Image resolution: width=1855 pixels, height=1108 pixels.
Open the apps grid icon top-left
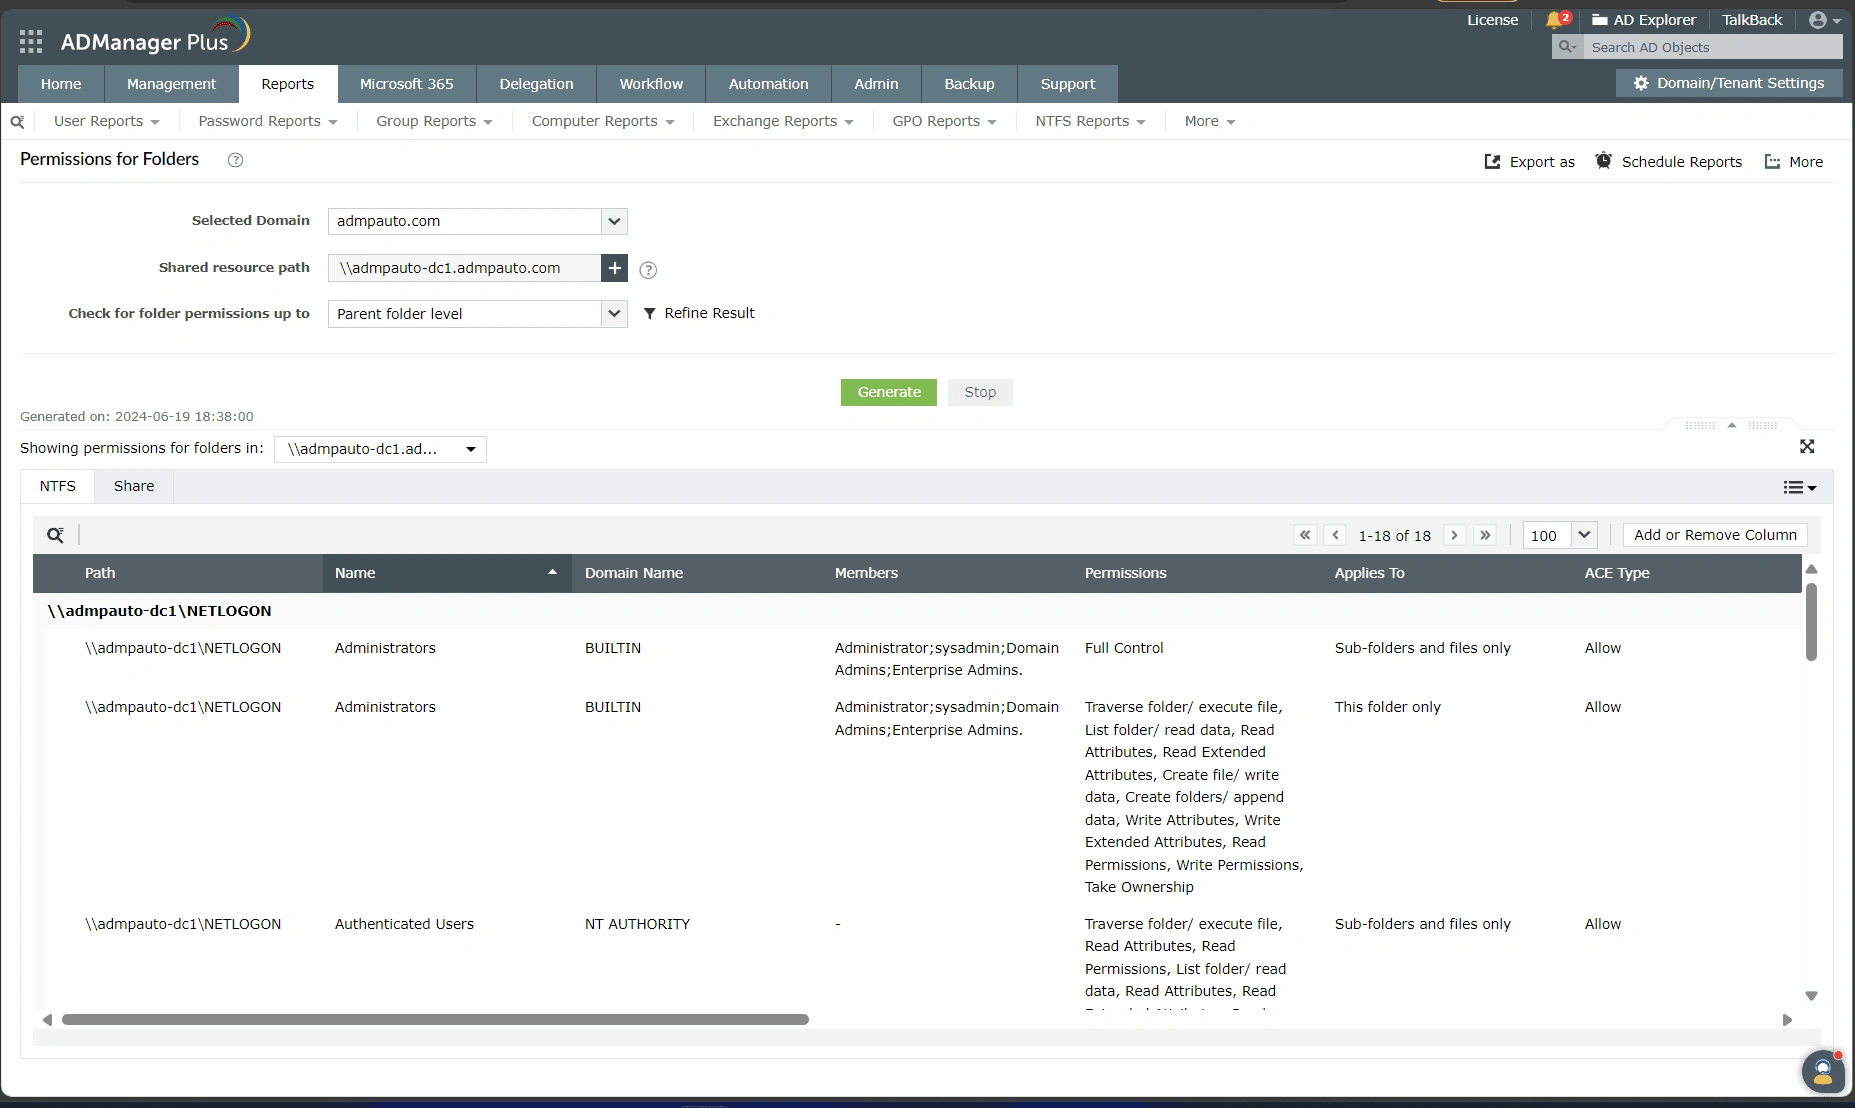(x=30, y=41)
